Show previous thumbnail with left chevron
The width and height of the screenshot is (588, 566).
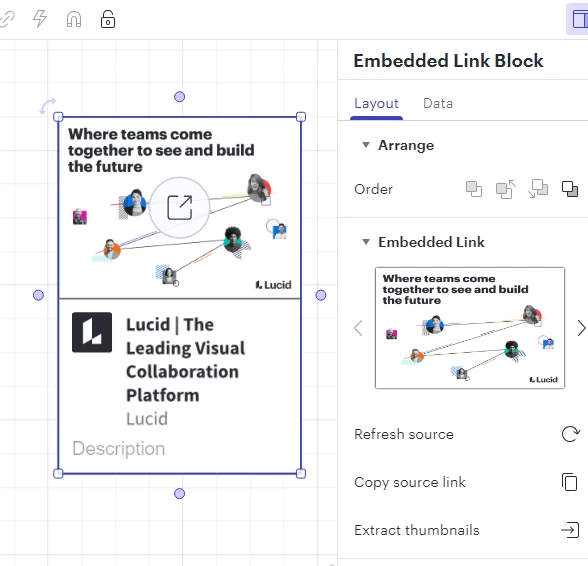point(358,328)
